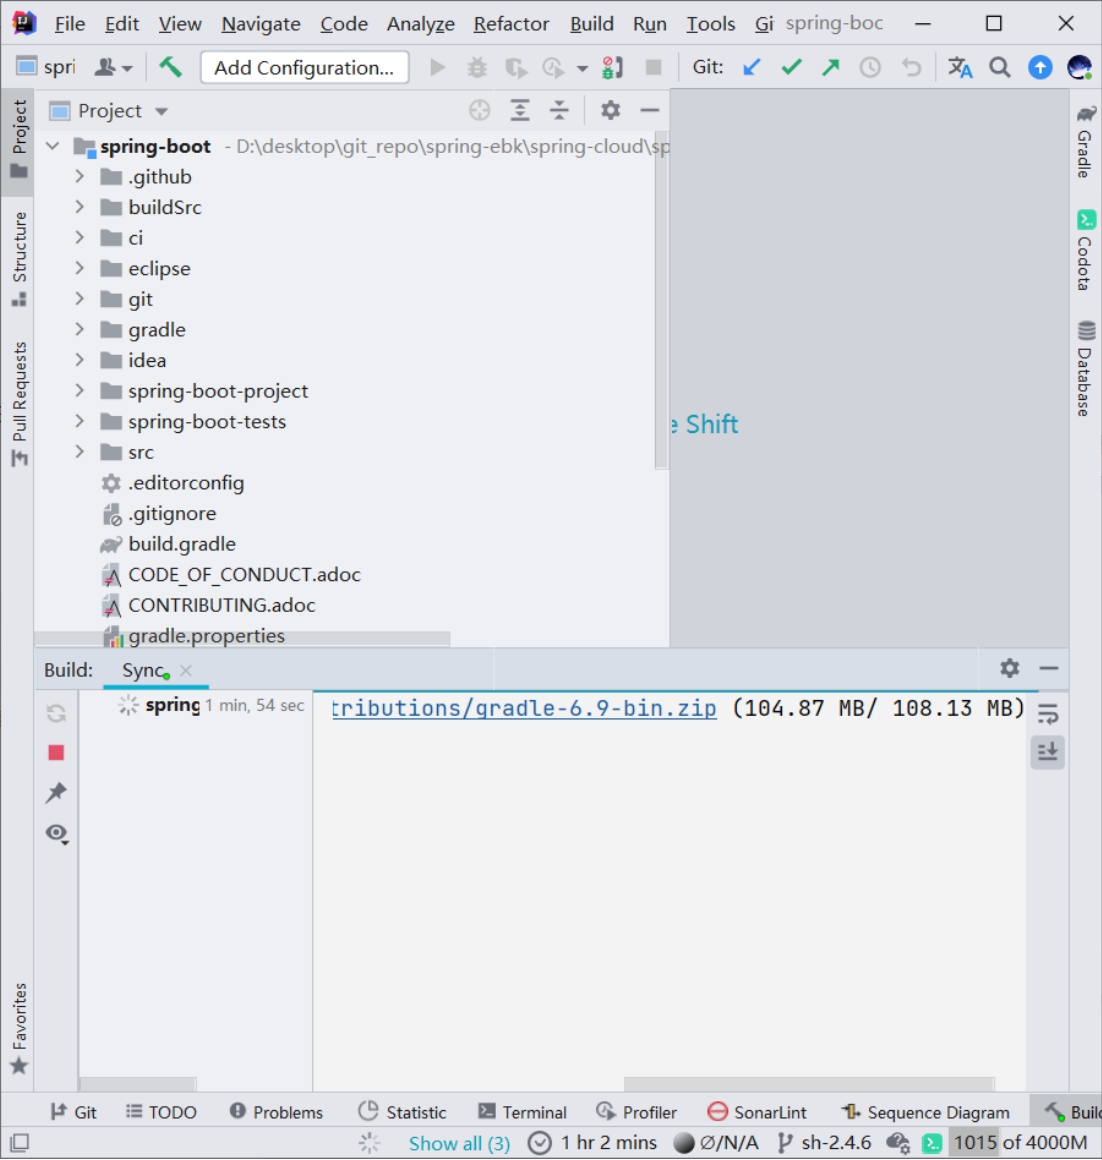Open the profile run dropdown arrow

582,69
